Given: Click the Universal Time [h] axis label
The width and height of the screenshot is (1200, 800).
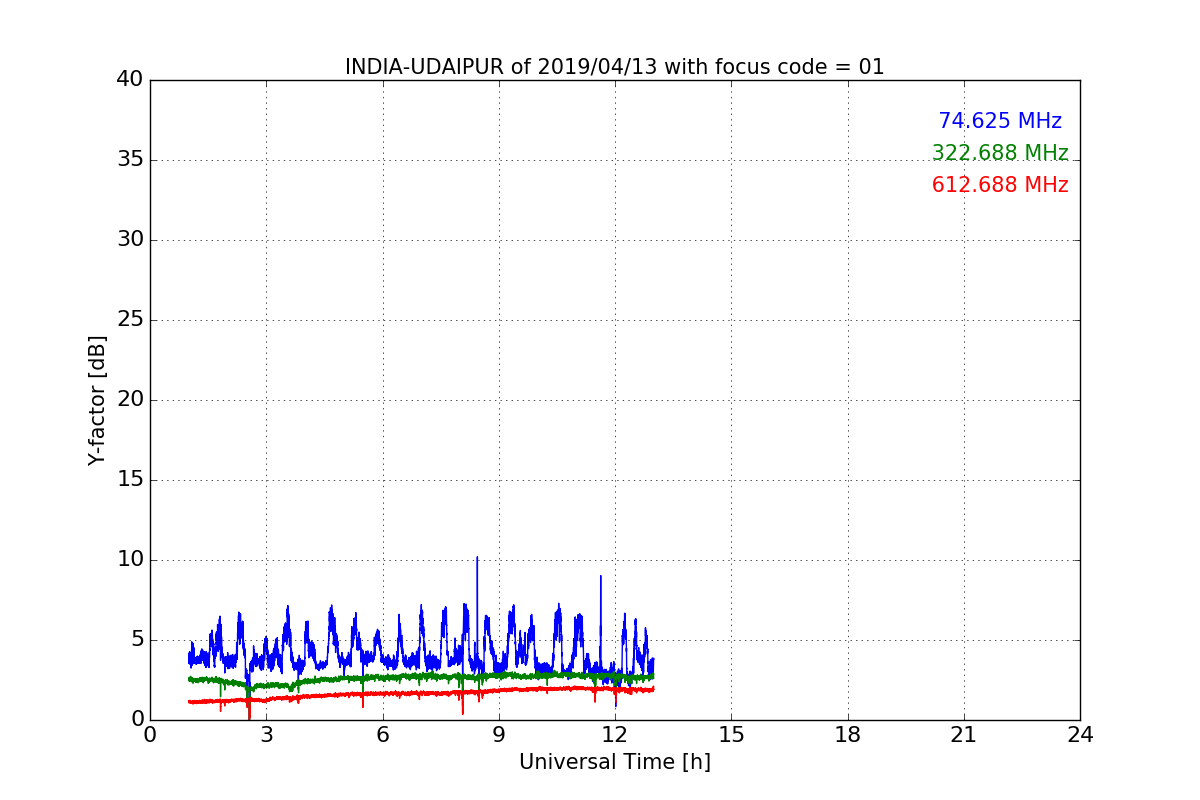Looking at the screenshot, I should pyautogui.click(x=615, y=762).
